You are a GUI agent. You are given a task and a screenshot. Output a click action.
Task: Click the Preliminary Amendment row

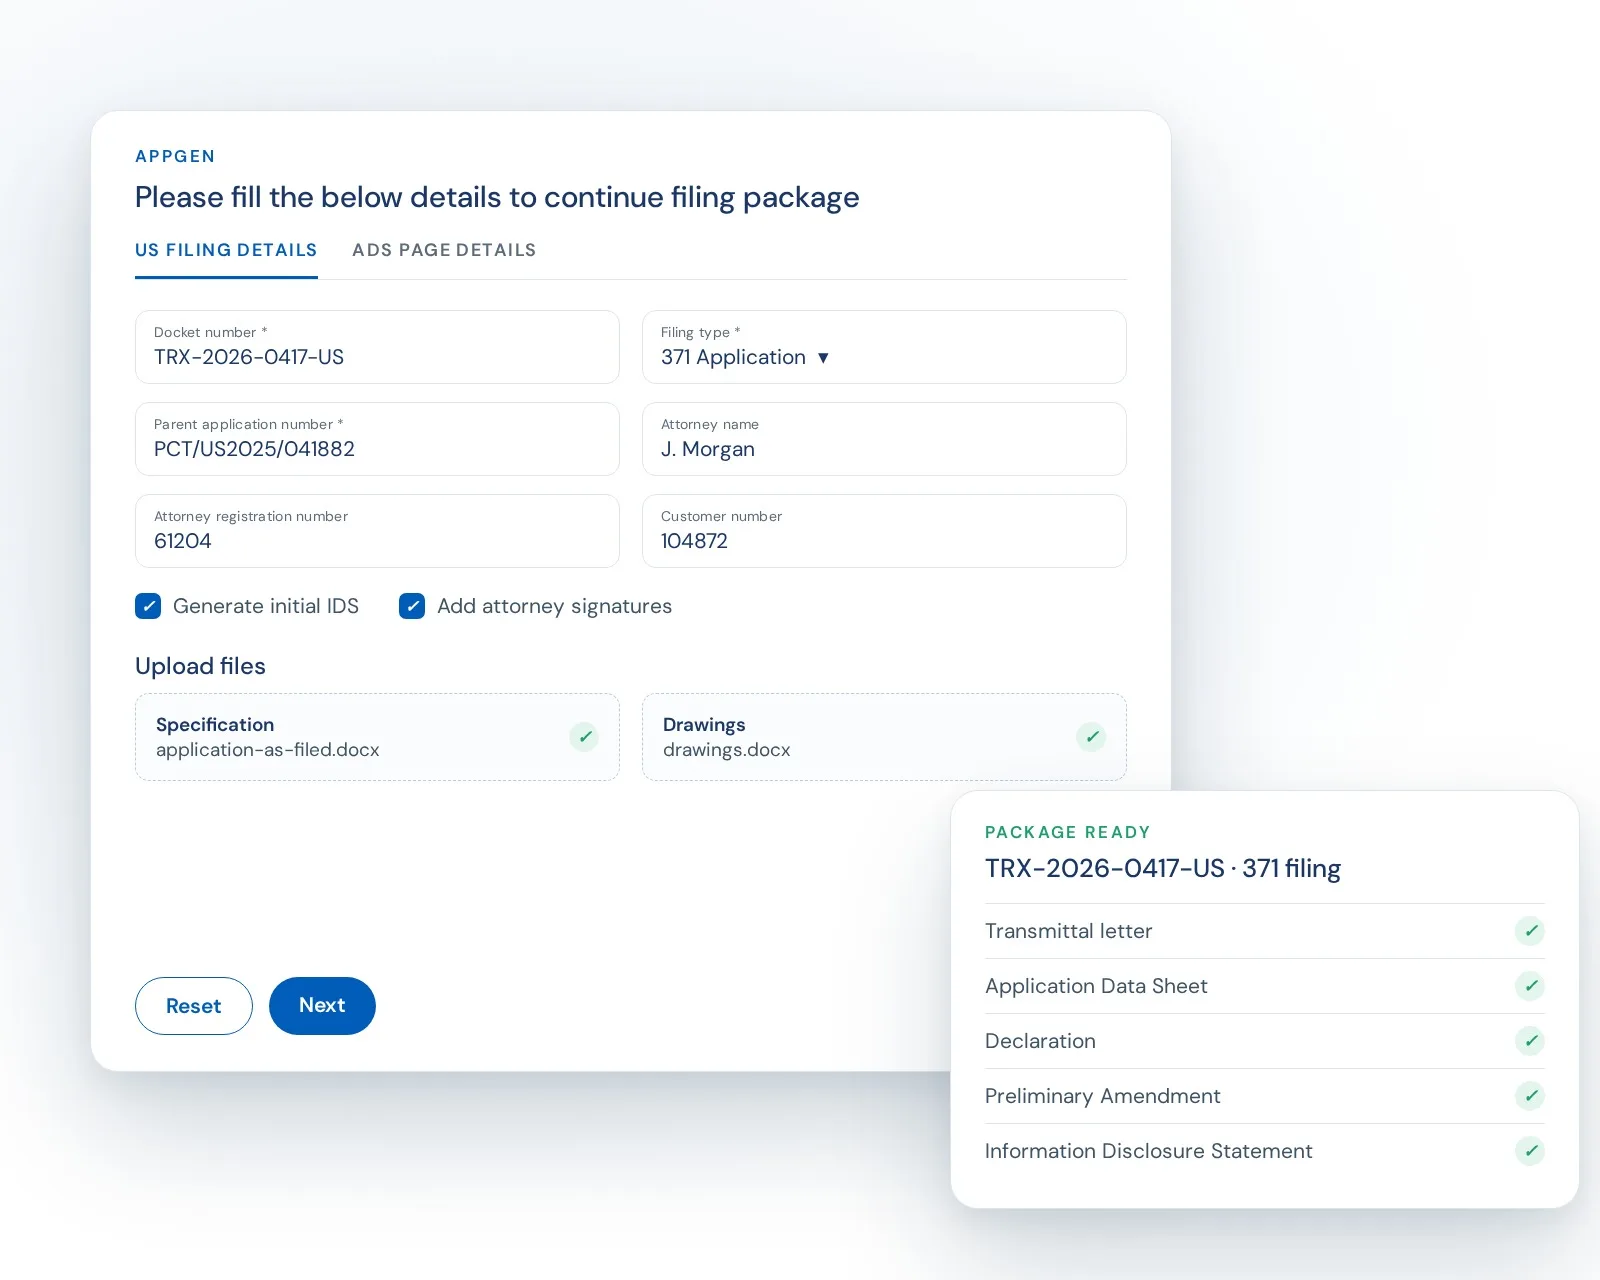1265,1096
